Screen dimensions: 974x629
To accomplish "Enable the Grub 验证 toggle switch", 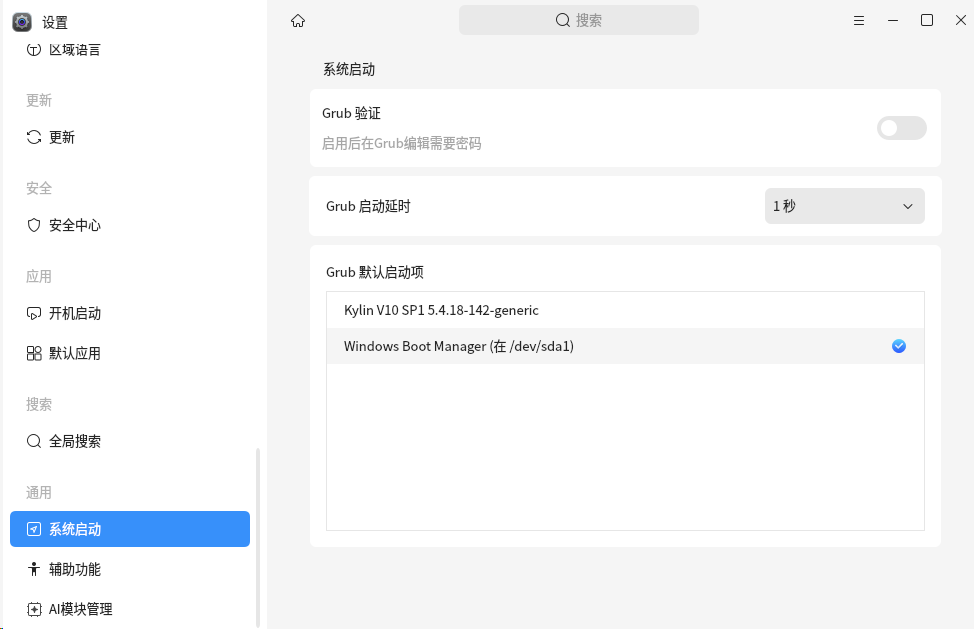I will coord(901,128).
